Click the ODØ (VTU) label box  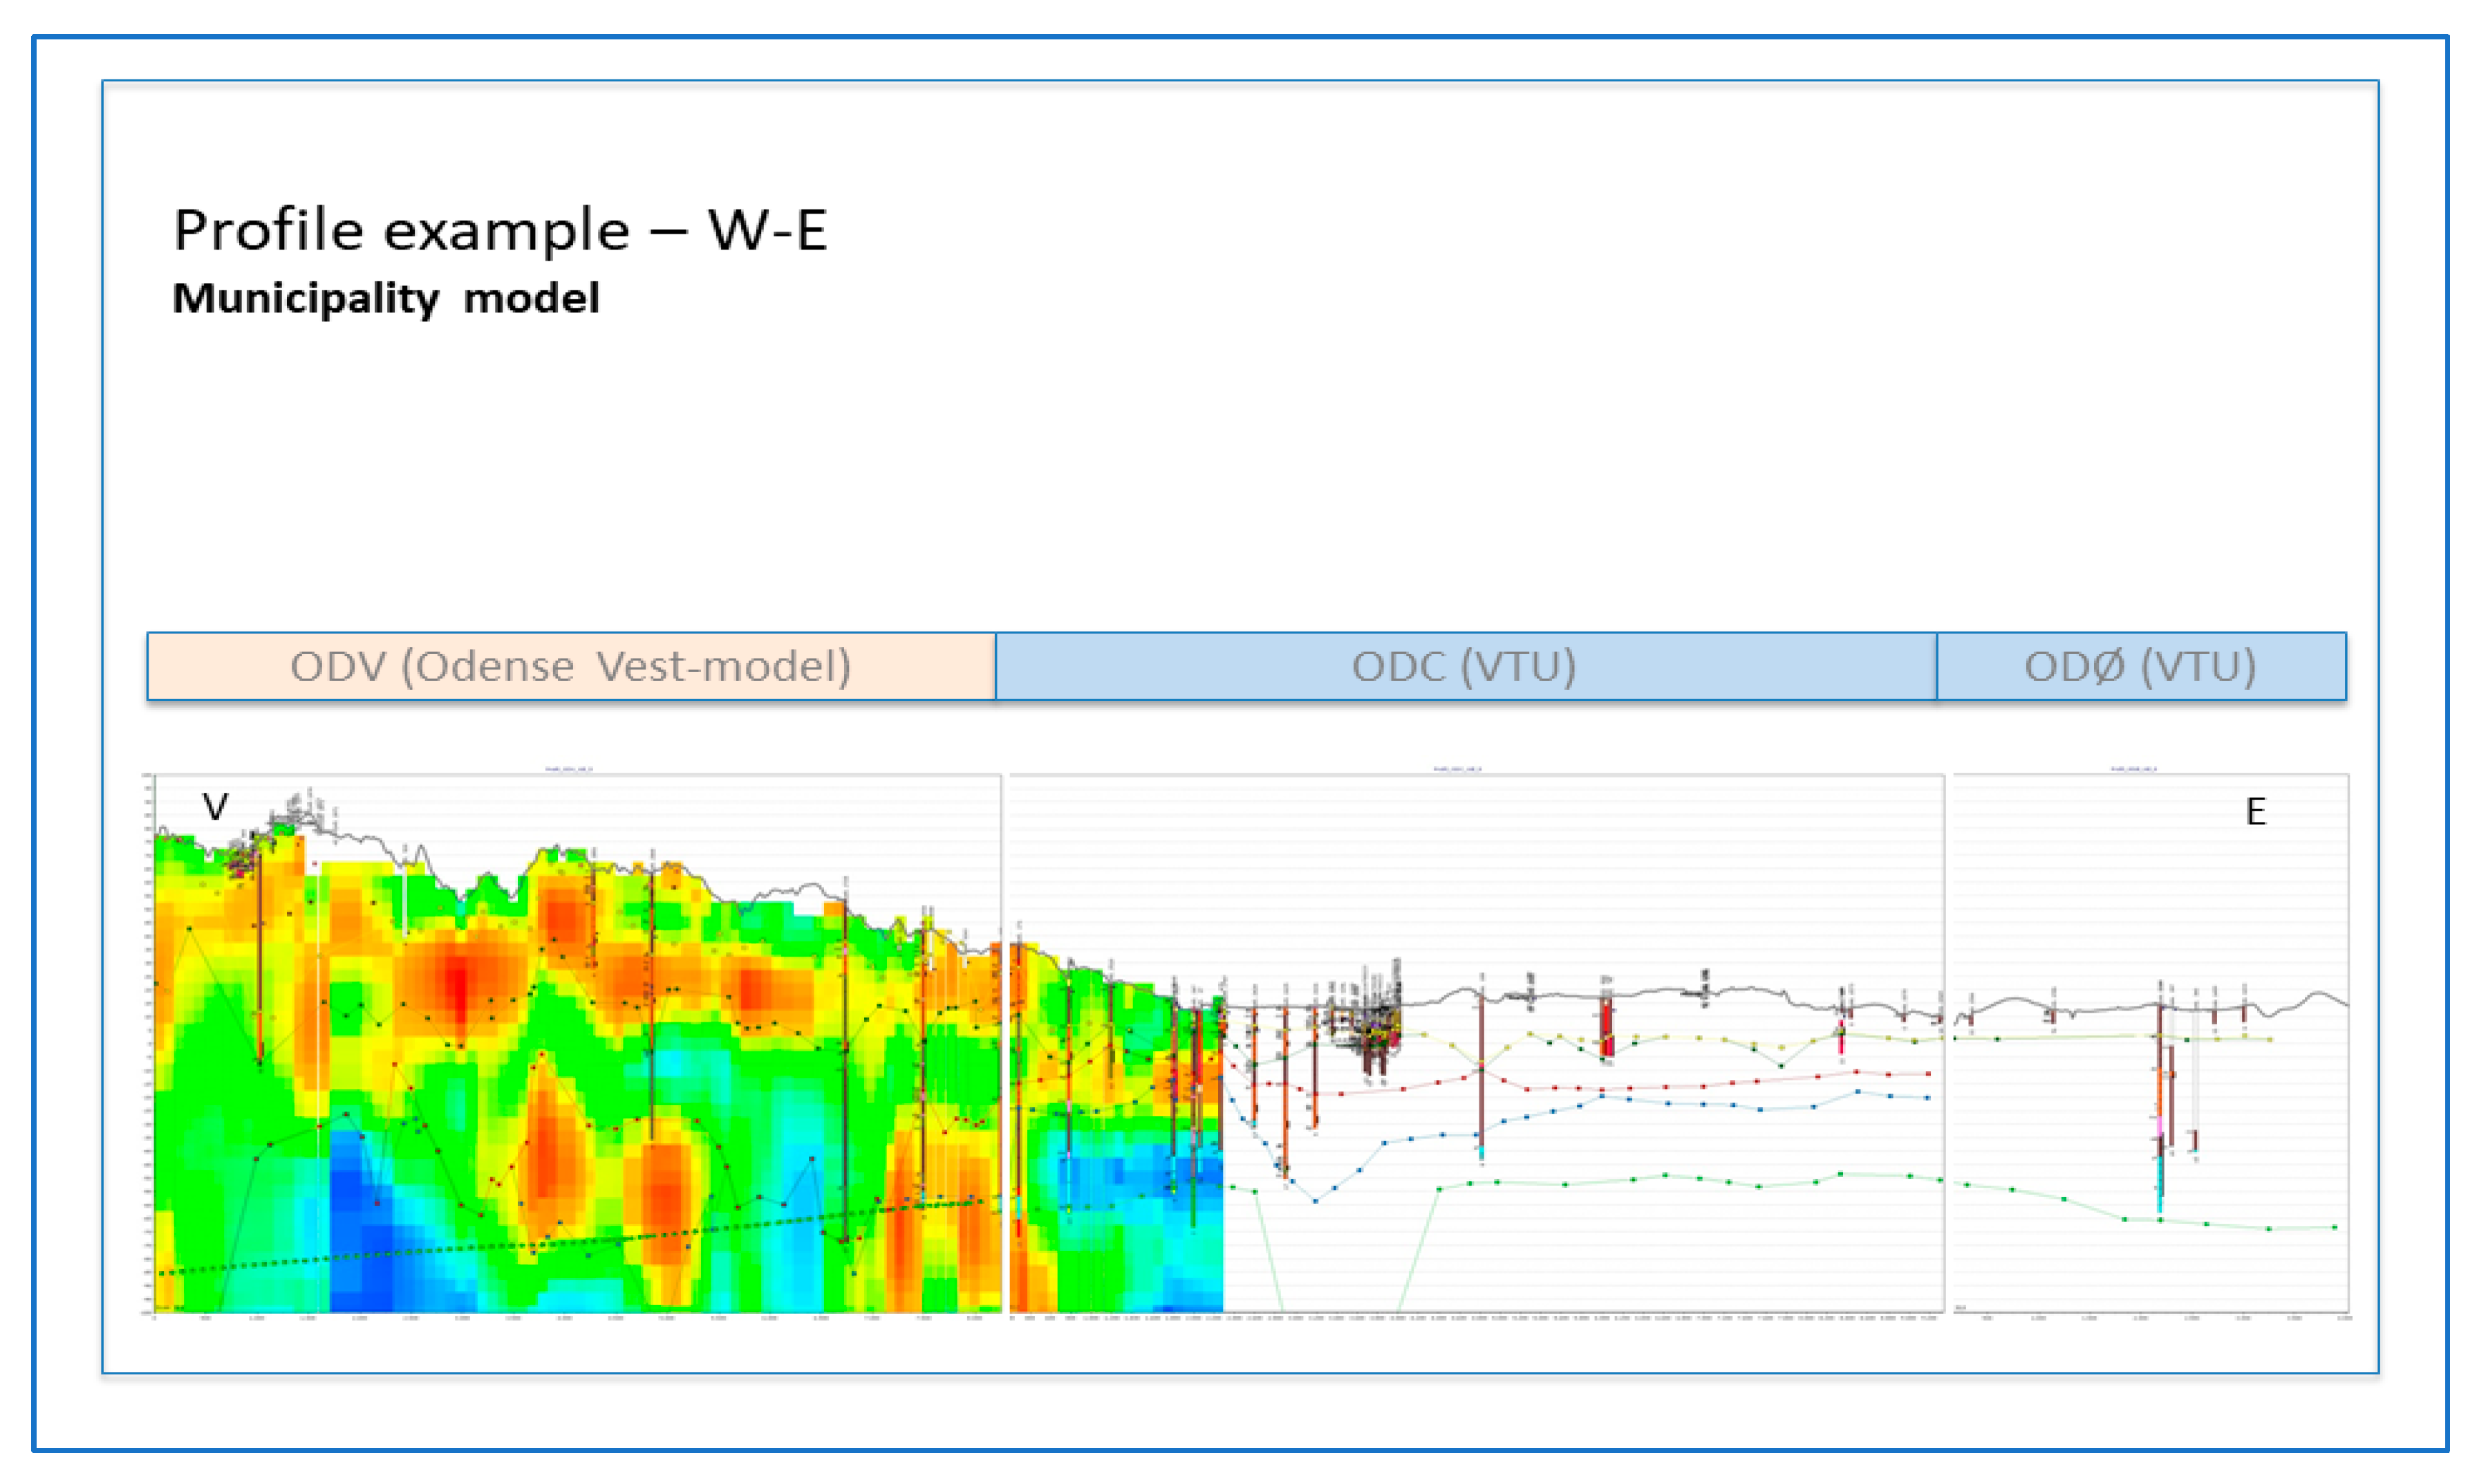[x=2140, y=666]
